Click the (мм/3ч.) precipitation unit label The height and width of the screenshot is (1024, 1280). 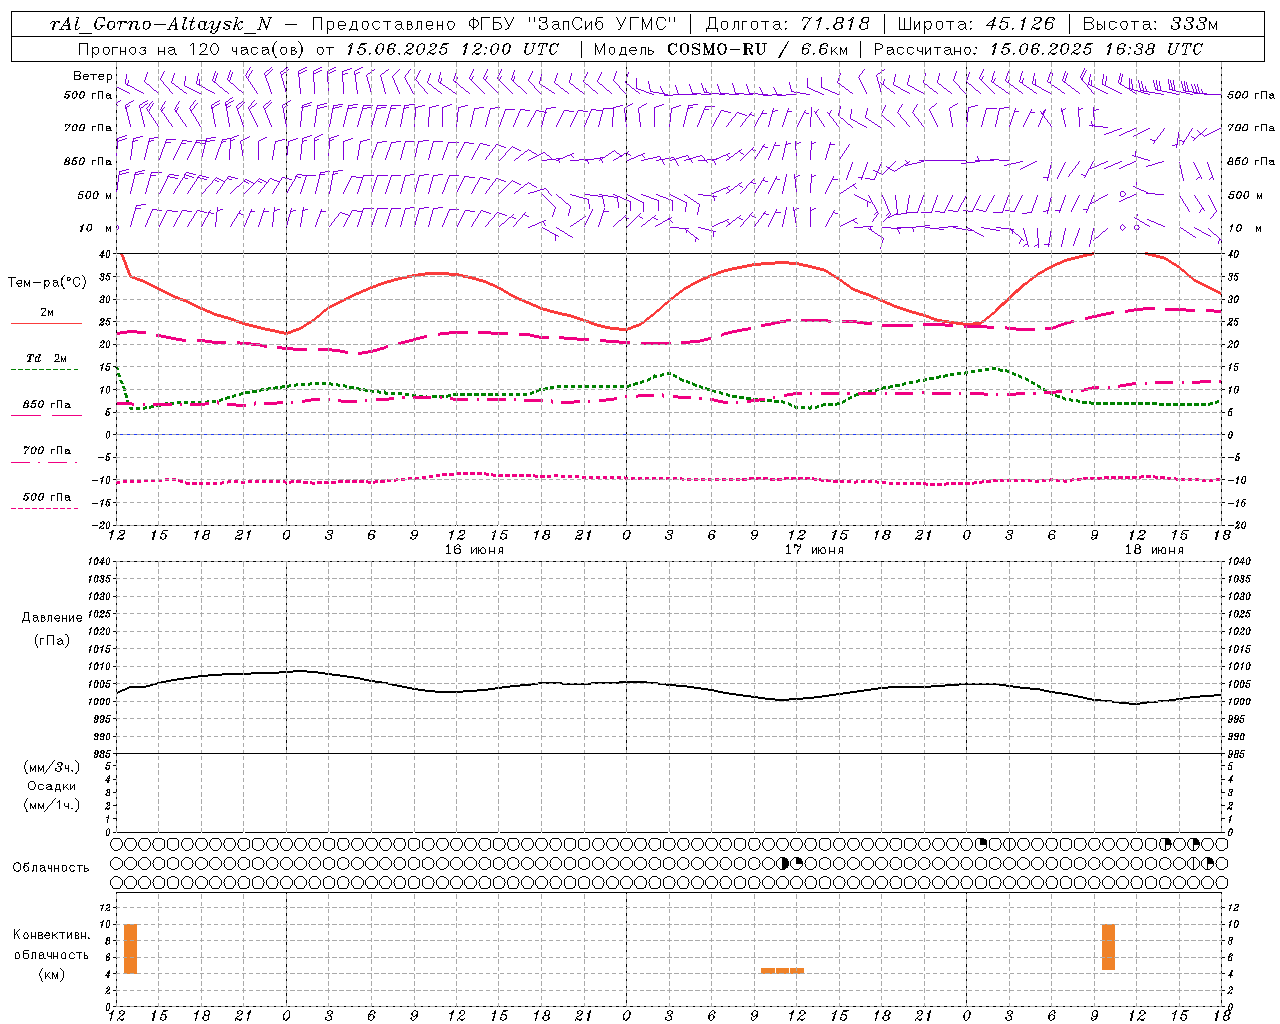coord(52,768)
